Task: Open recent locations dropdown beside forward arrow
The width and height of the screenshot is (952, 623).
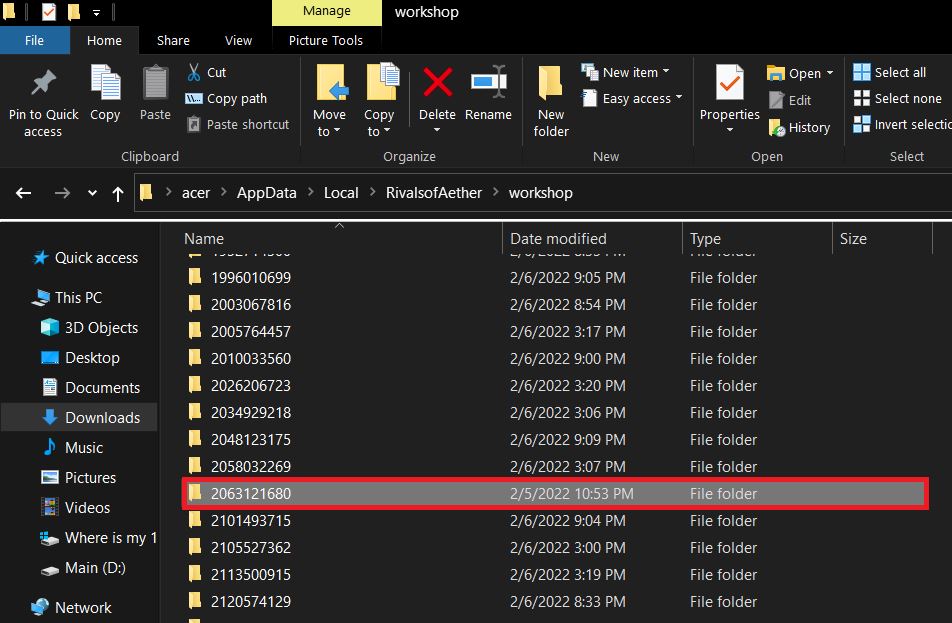Action: (x=92, y=193)
